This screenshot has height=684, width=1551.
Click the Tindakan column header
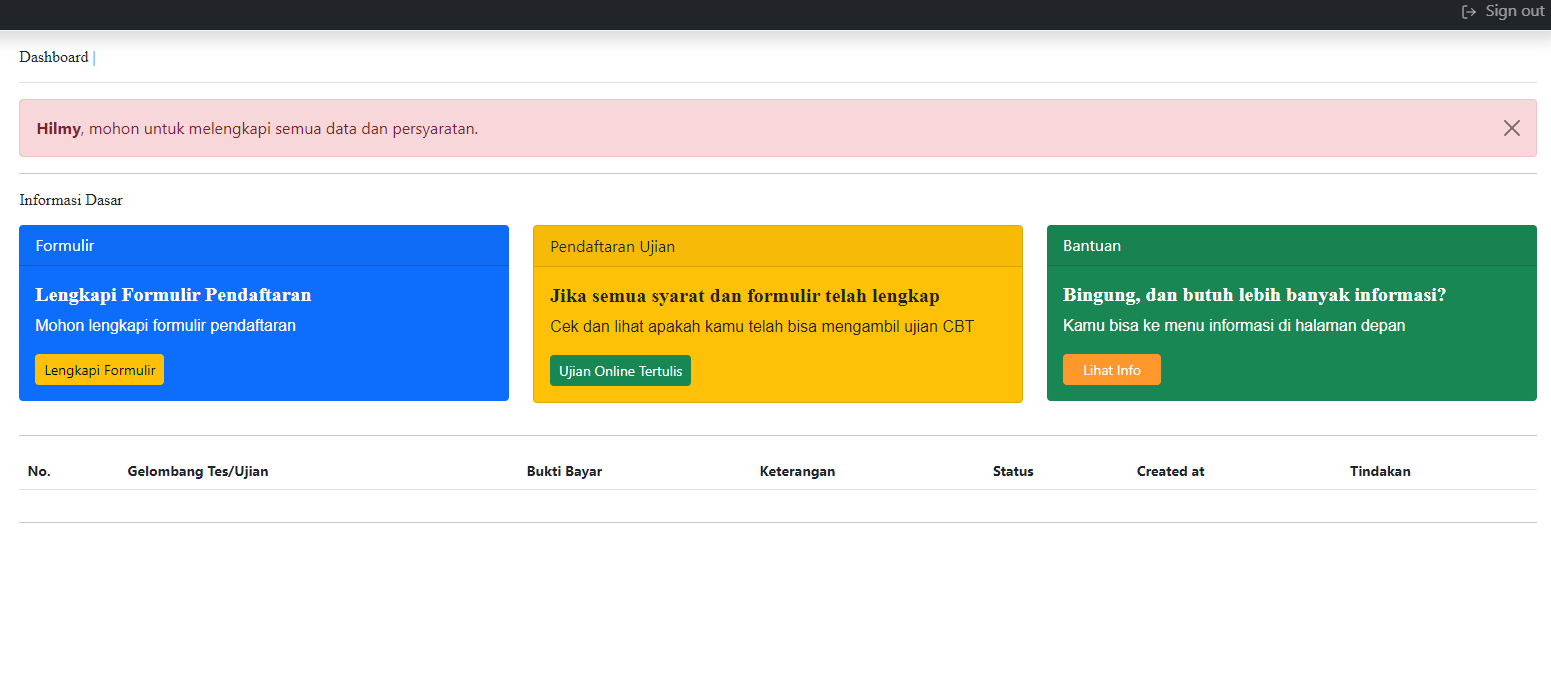[x=1380, y=472]
